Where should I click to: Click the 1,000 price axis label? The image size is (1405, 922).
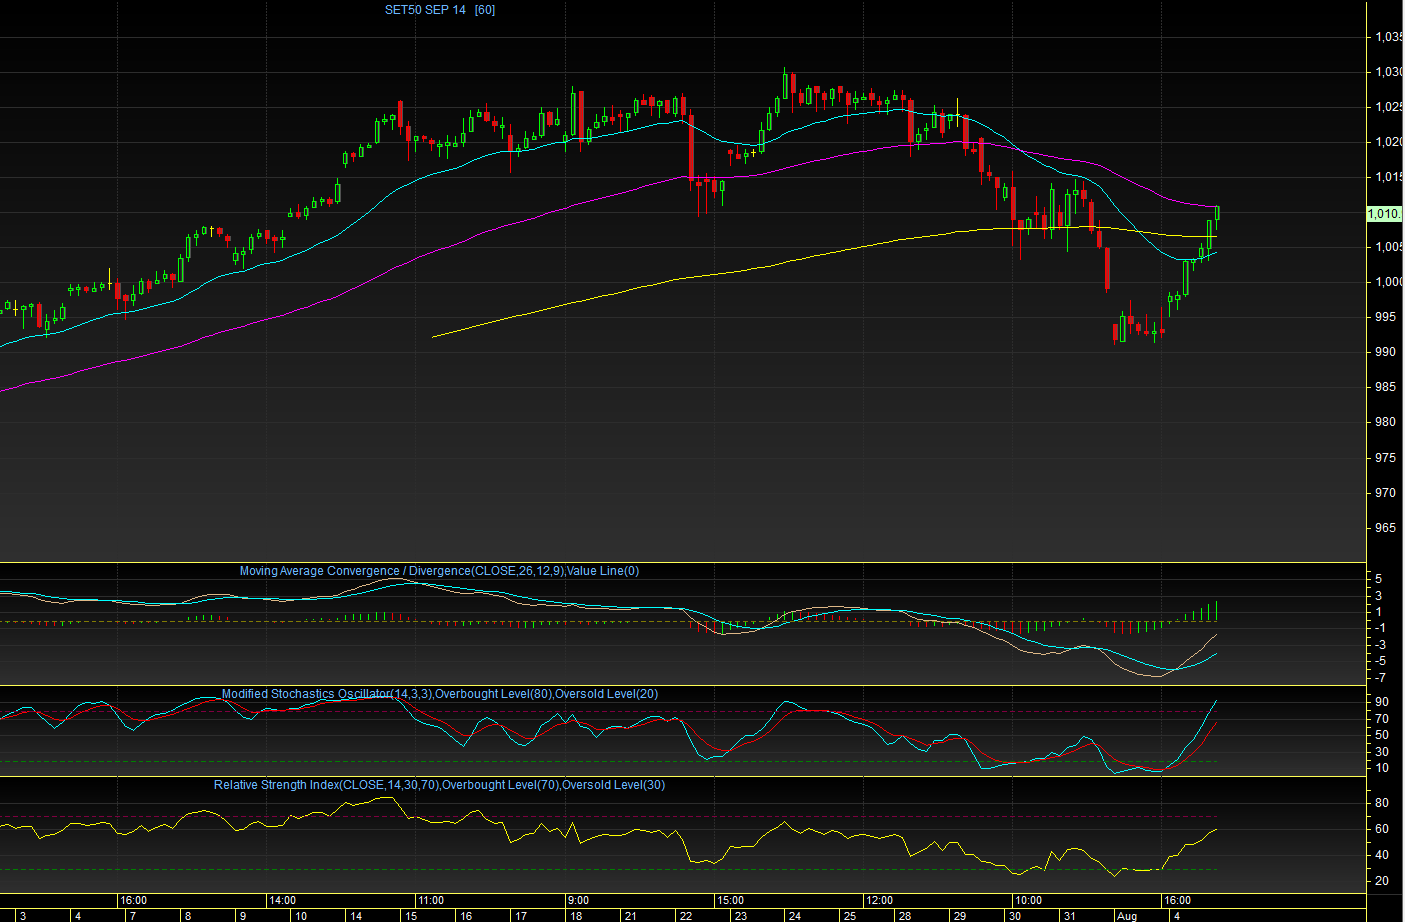point(1389,282)
